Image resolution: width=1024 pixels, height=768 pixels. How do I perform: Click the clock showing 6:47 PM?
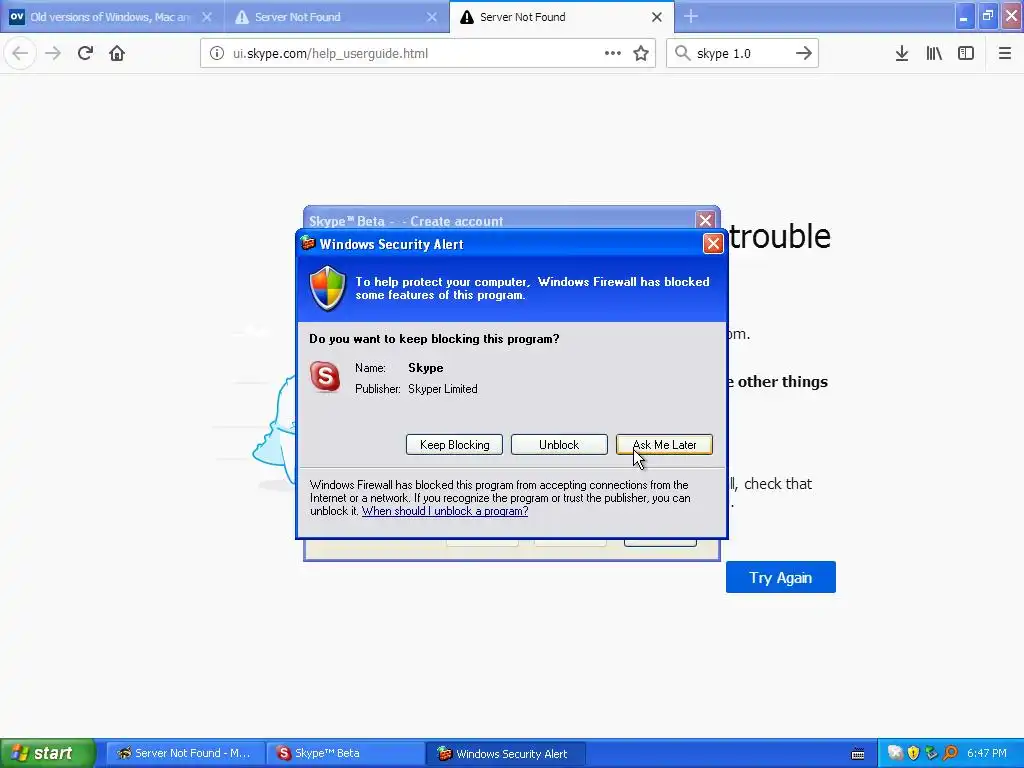click(x=987, y=754)
